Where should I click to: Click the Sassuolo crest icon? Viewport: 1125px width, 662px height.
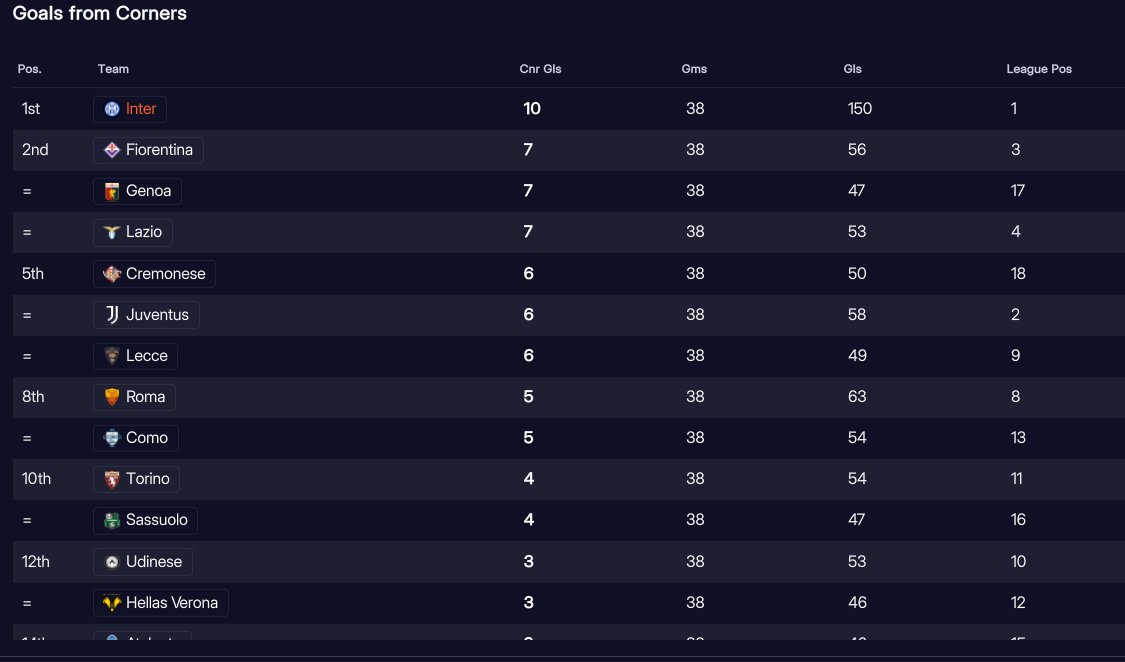[x=112, y=520]
